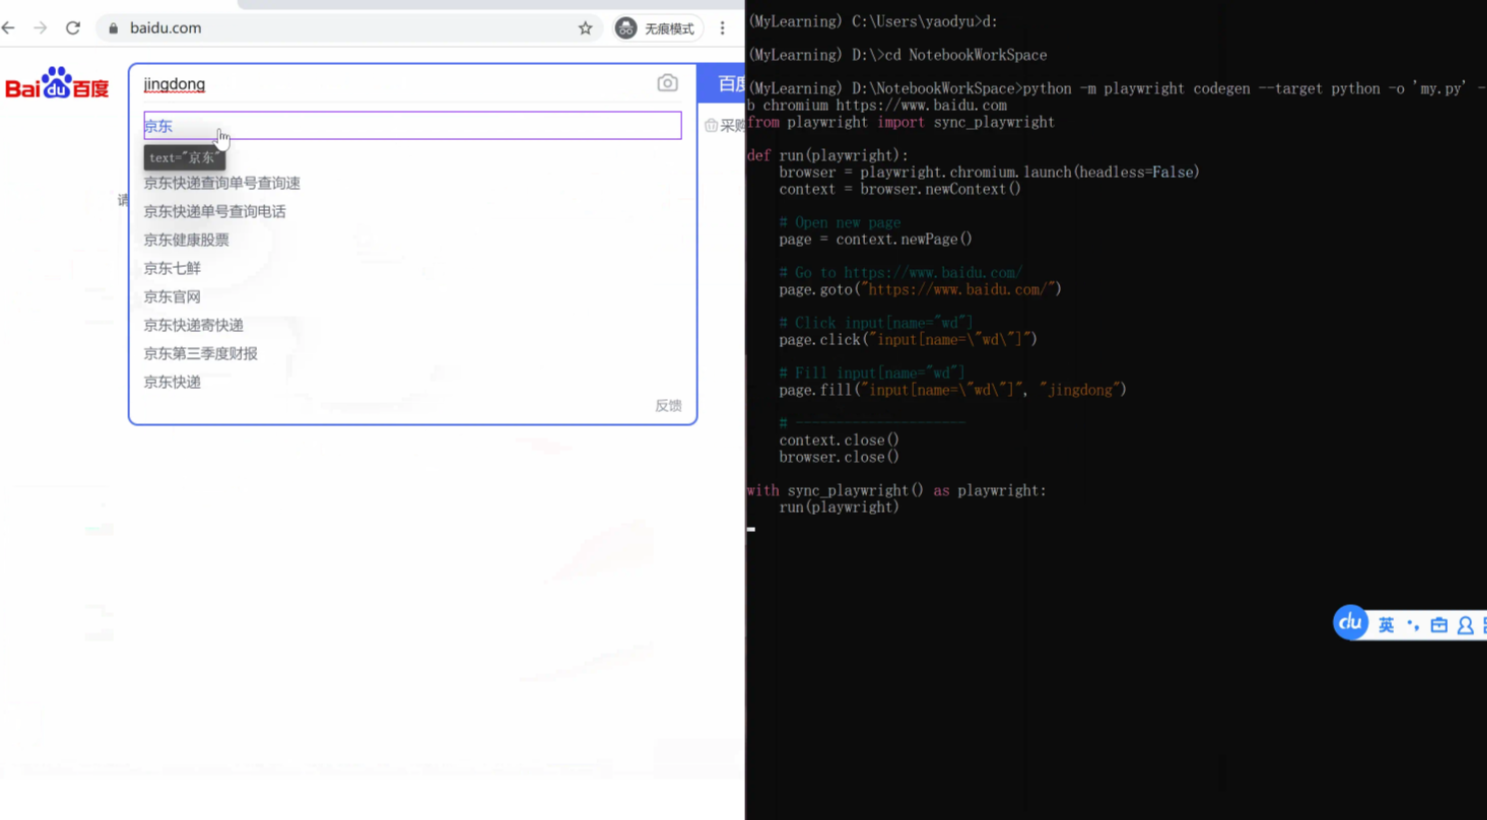Click the blue Baidu search button
Screen dimensions: 1487x820
pos(722,84)
